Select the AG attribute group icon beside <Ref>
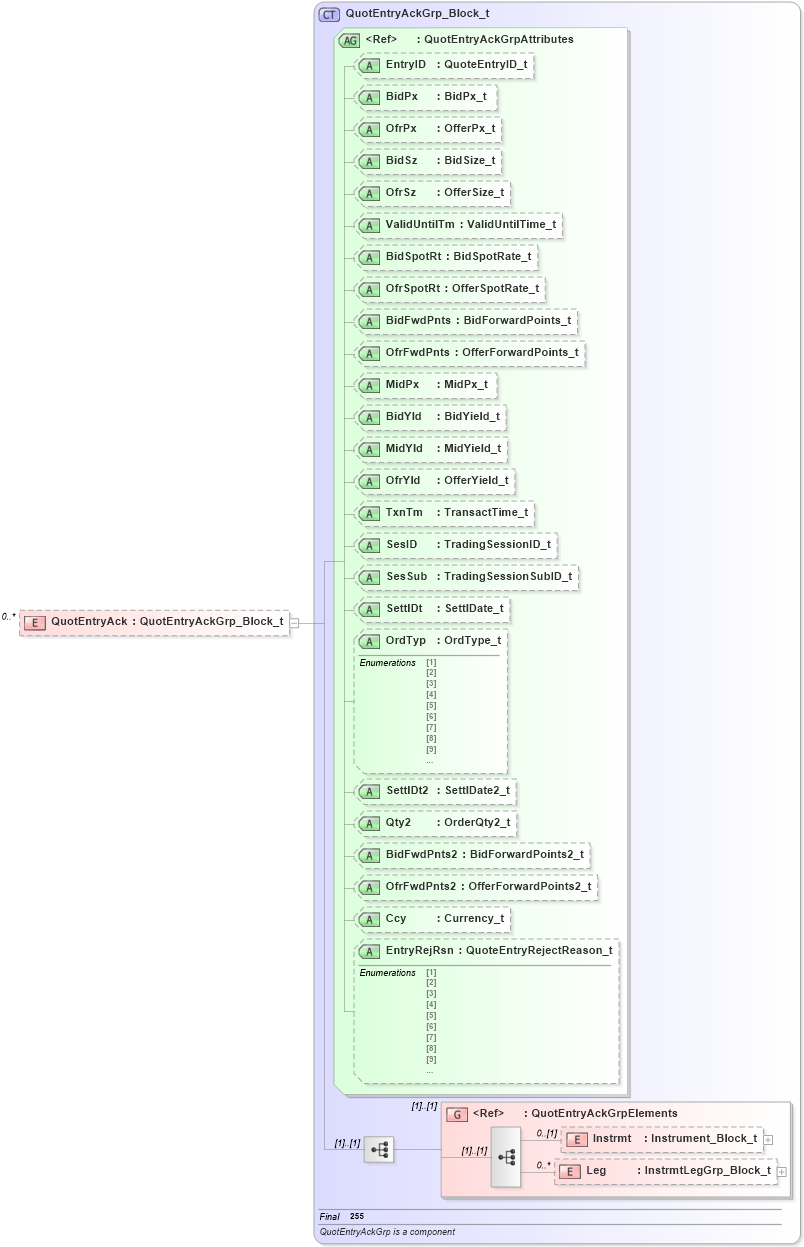Viewport: 804px width, 1247px height. [350, 40]
